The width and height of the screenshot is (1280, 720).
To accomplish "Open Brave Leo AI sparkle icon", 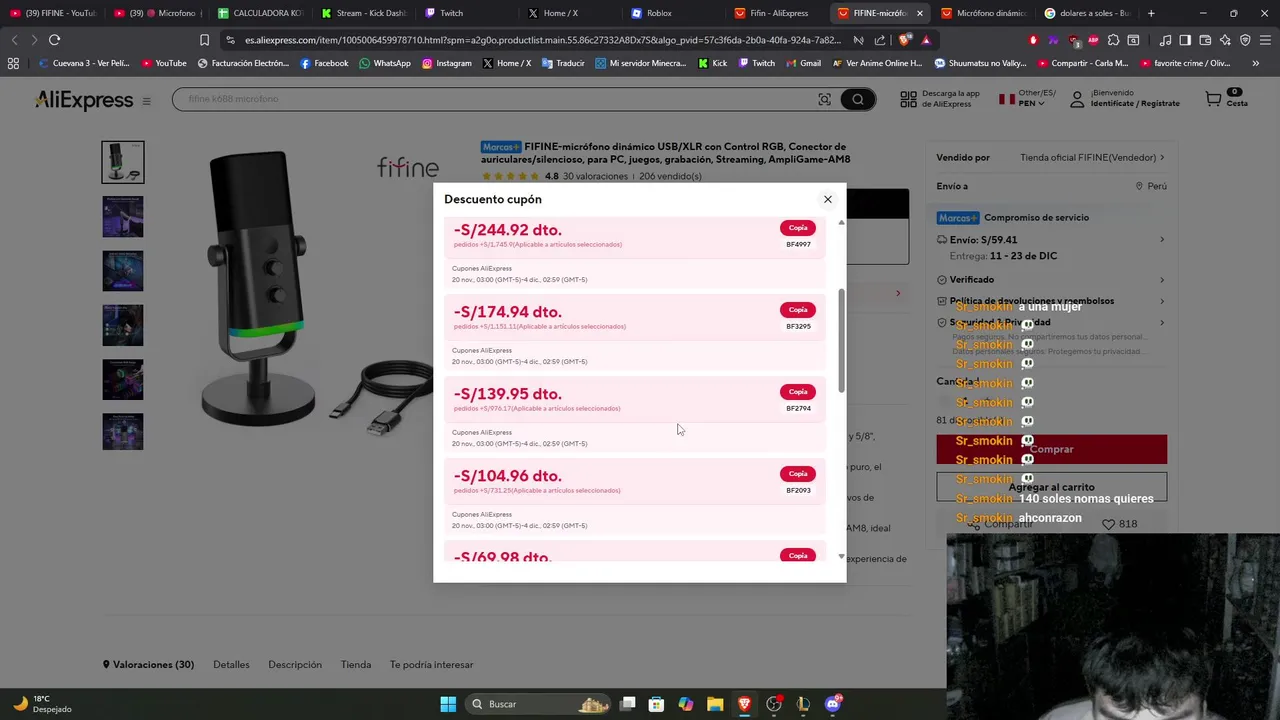I will (x=1225, y=40).
